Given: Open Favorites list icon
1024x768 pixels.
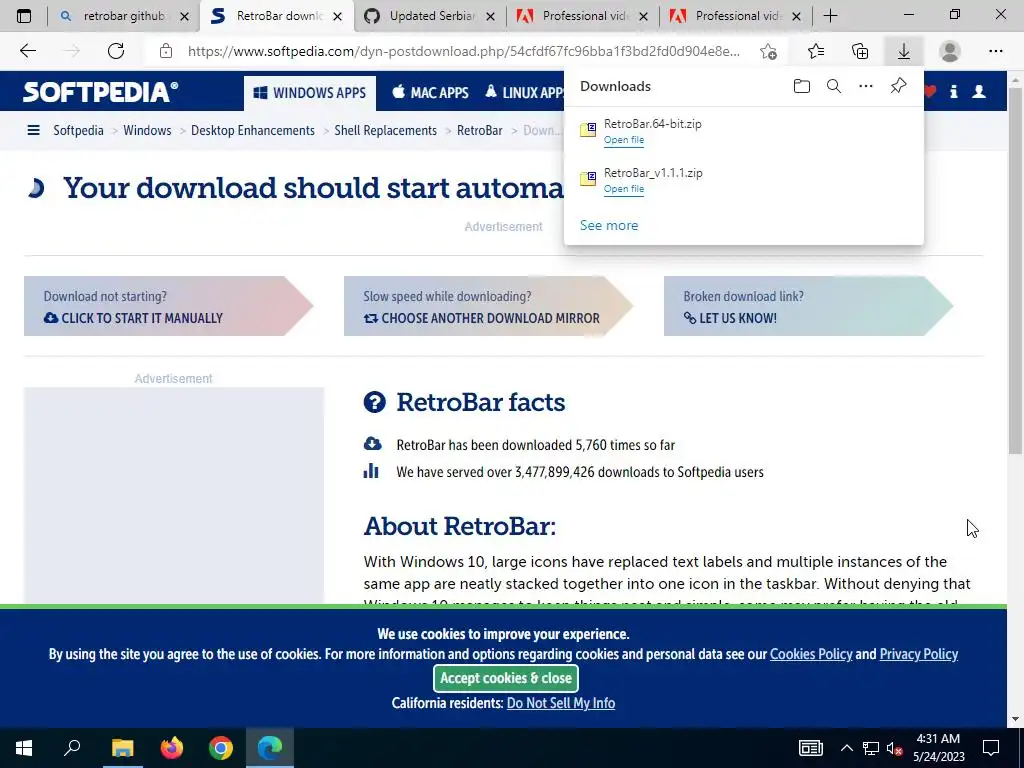Looking at the screenshot, I should 816,51.
